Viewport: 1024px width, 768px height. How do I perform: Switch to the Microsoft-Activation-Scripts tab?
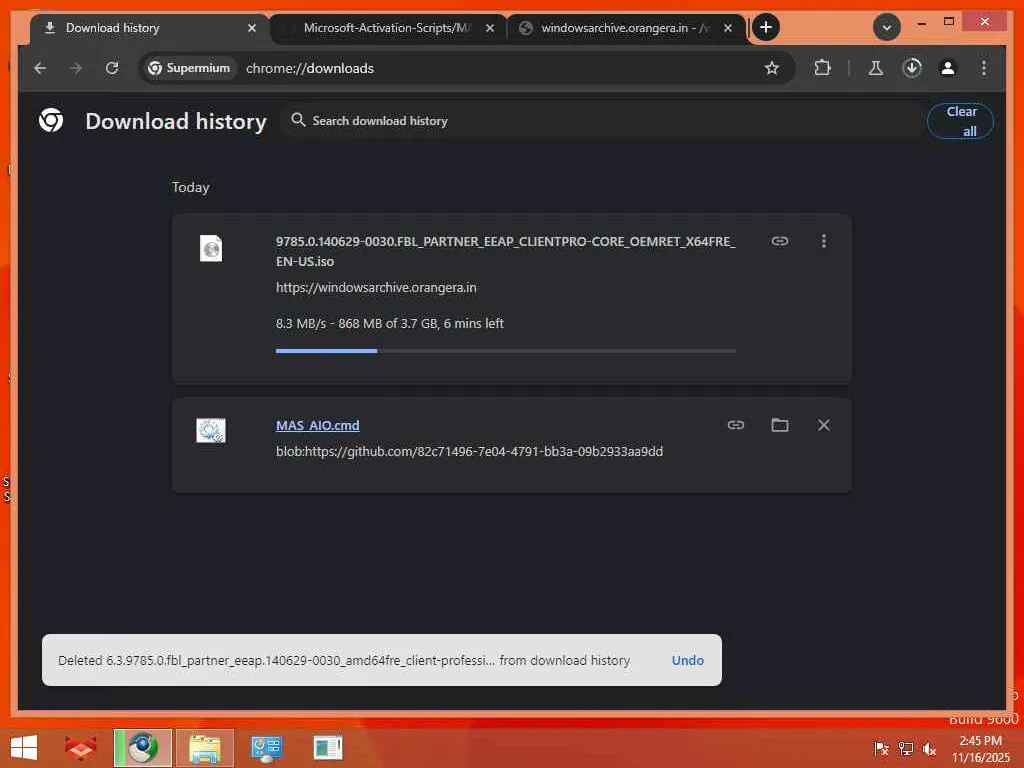pyautogui.click(x=387, y=28)
